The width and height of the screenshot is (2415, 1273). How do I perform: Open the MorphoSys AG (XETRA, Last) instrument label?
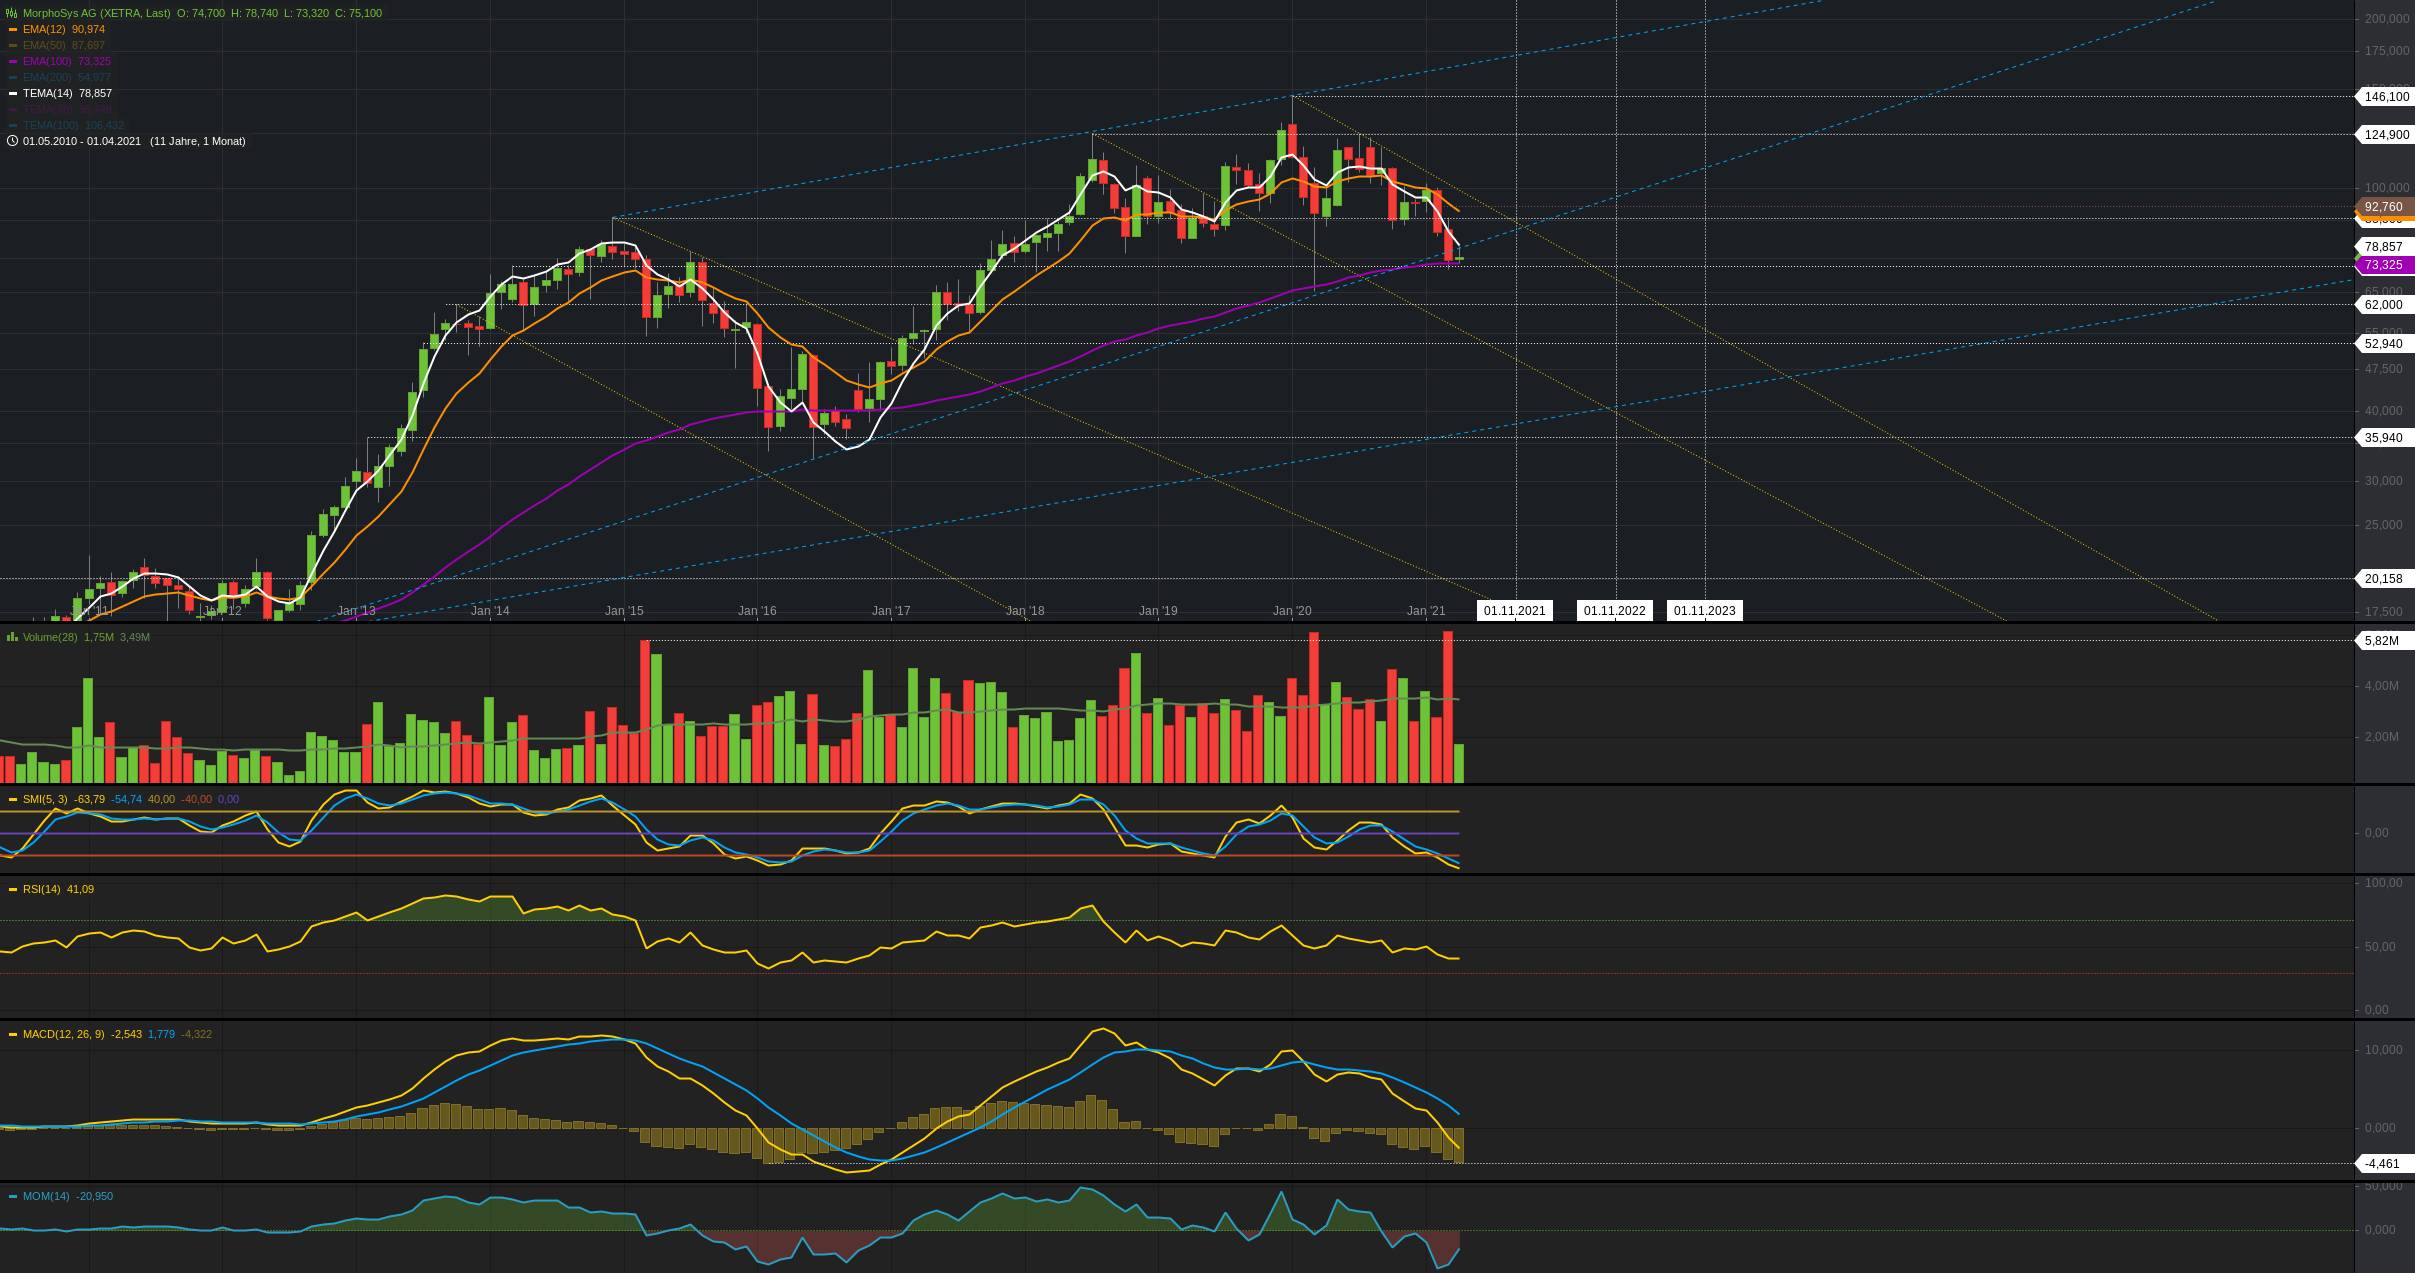(96, 13)
